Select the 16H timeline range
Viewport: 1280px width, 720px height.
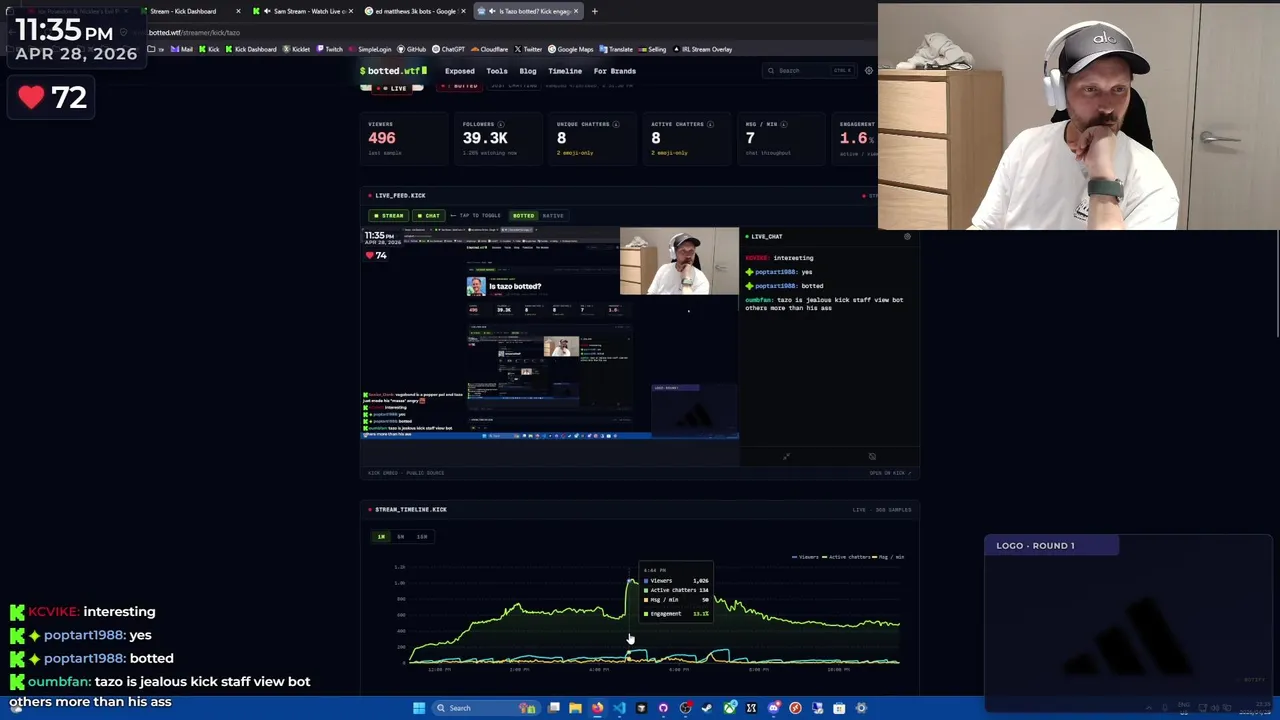click(x=421, y=537)
